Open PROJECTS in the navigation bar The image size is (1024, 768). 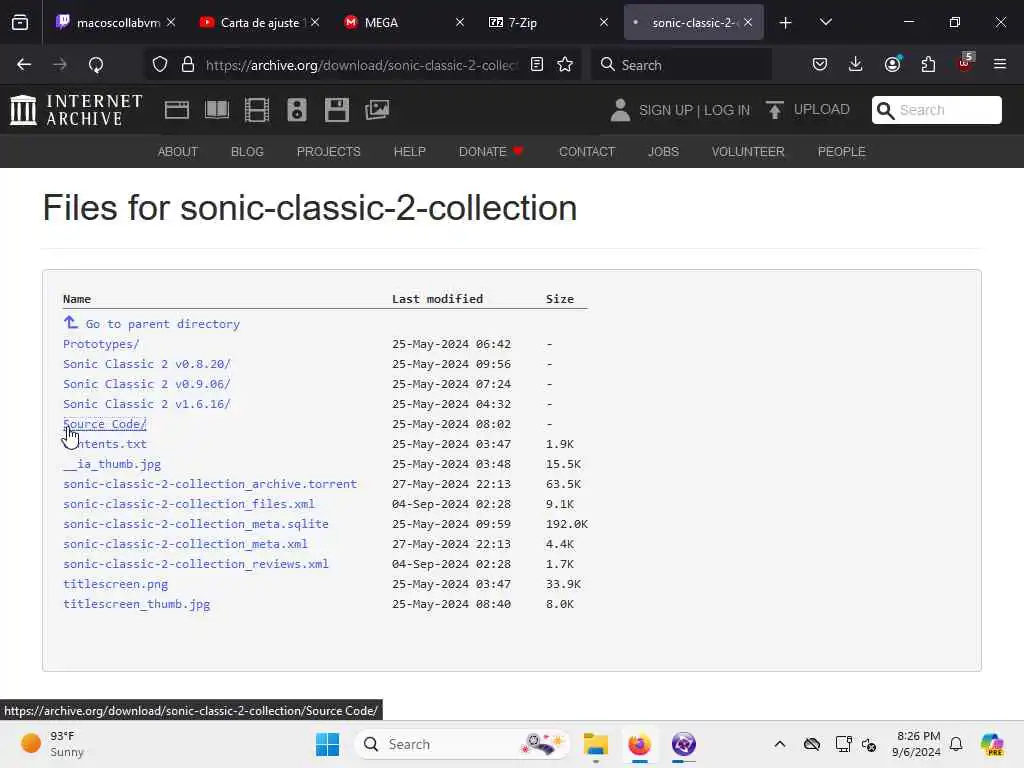tap(328, 152)
